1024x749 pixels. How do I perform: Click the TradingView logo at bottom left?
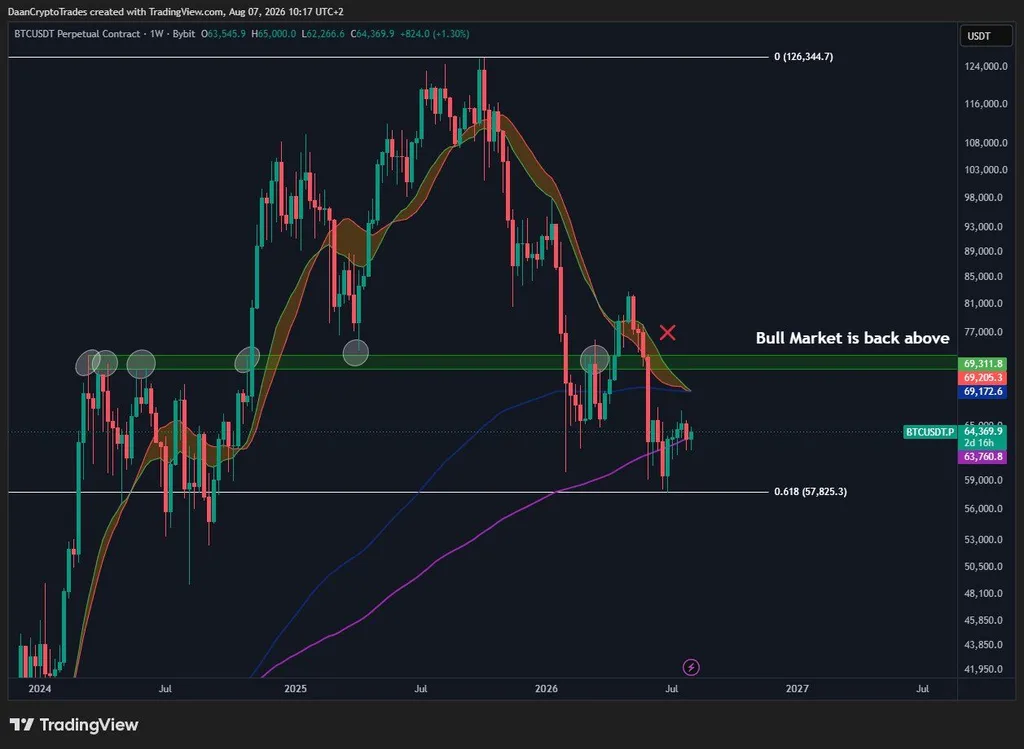pyautogui.click(x=74, y=724)
